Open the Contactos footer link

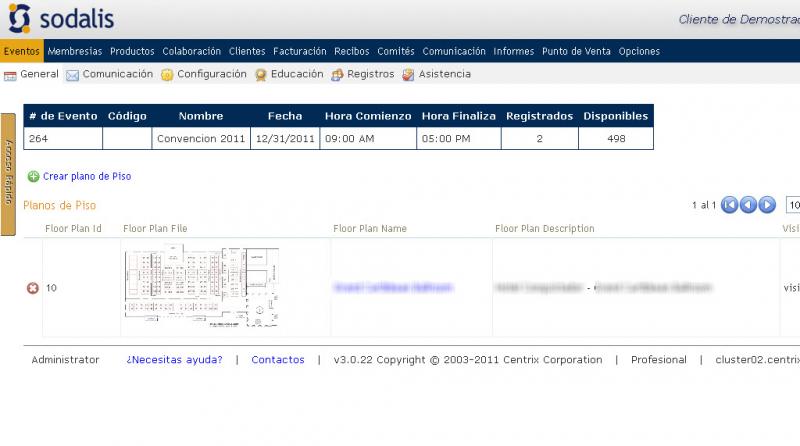[277, 359]
